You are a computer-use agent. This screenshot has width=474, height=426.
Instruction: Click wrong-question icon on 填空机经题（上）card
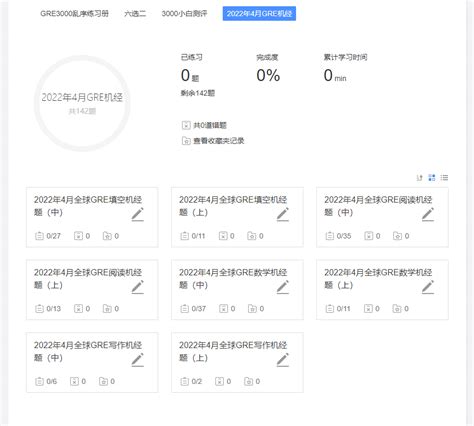pos(223,236)
